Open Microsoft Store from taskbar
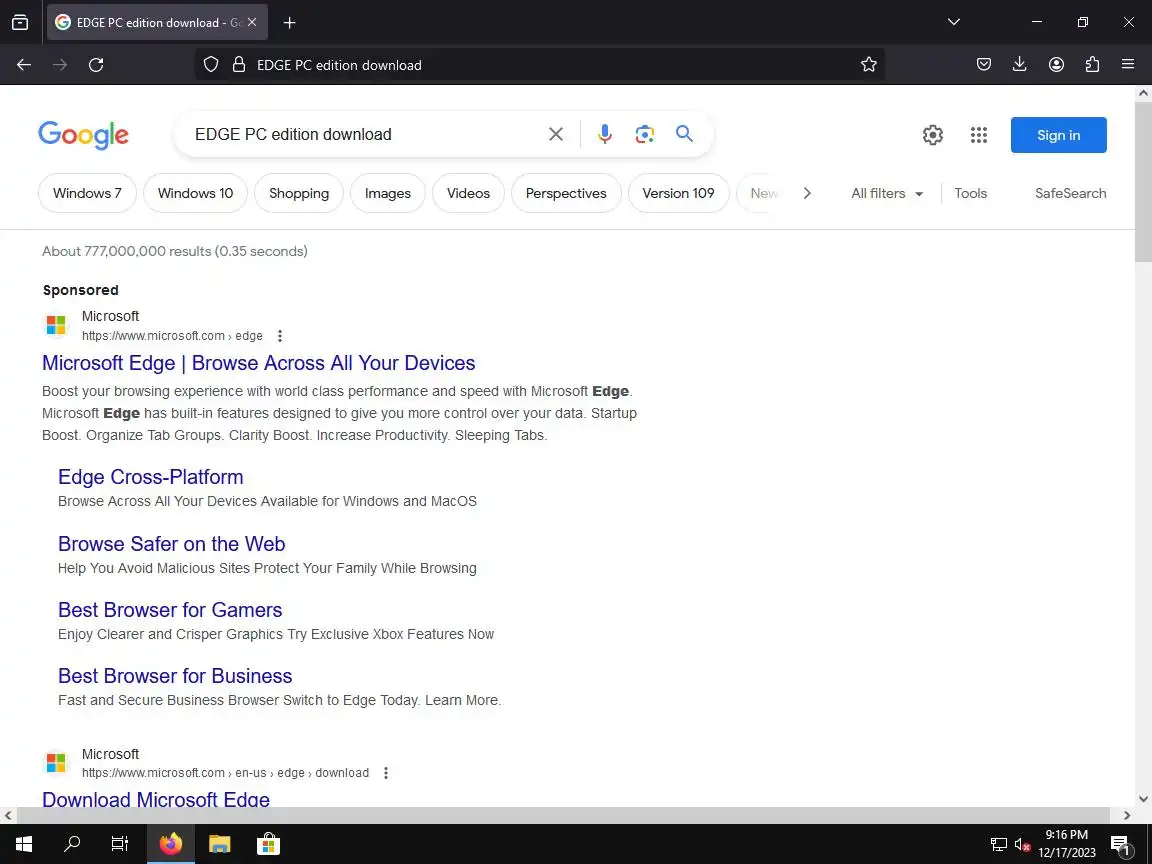Screen dimensions: 1152x864 click(x=268, y=844)
